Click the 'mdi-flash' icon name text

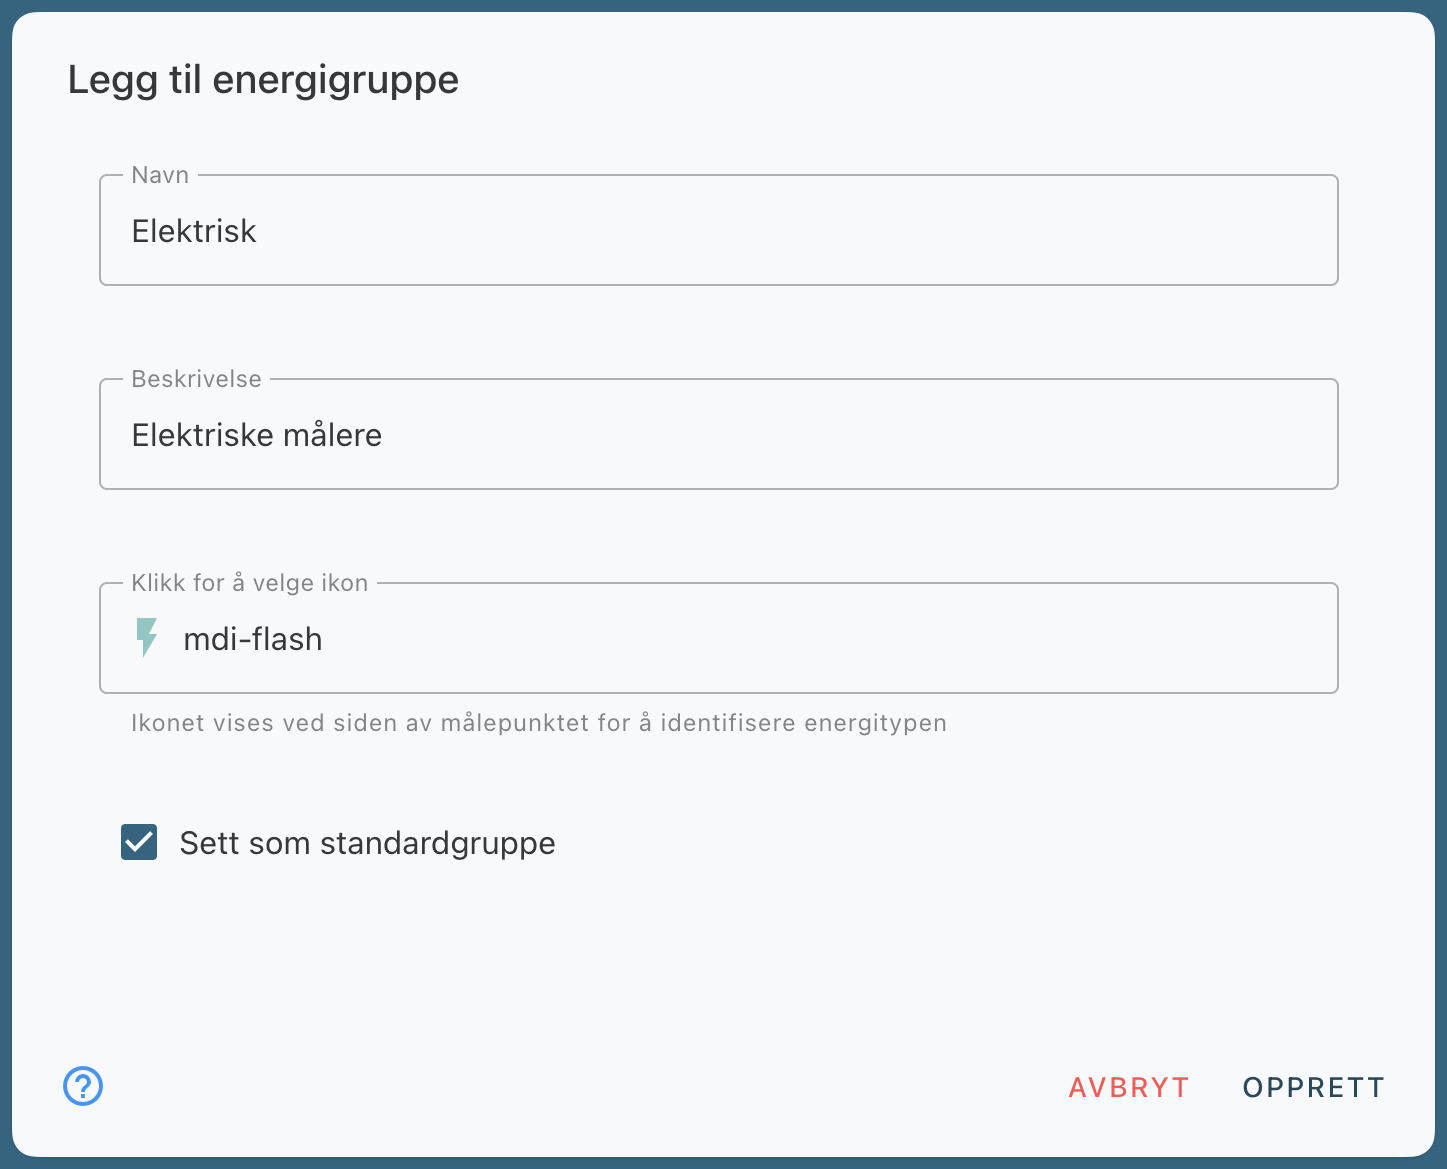(x=253, y=639)
